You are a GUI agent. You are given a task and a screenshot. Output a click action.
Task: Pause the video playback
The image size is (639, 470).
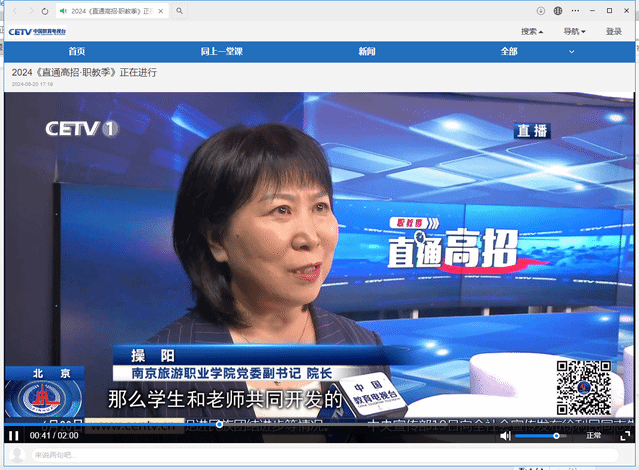click(x=15, y=436)
